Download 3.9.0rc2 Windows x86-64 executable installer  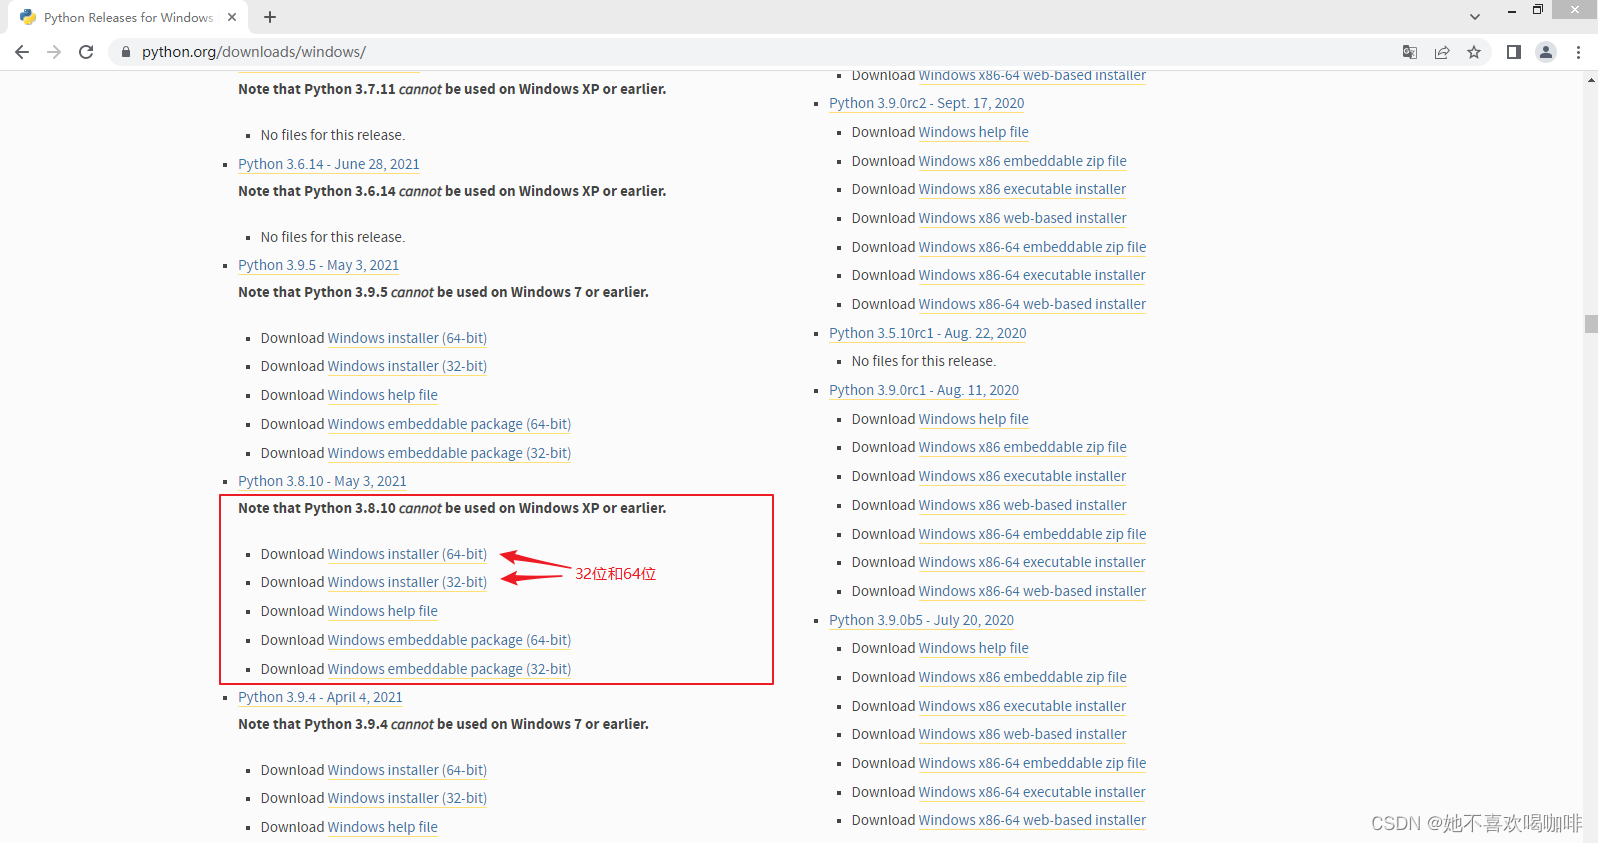(1032, 275)
